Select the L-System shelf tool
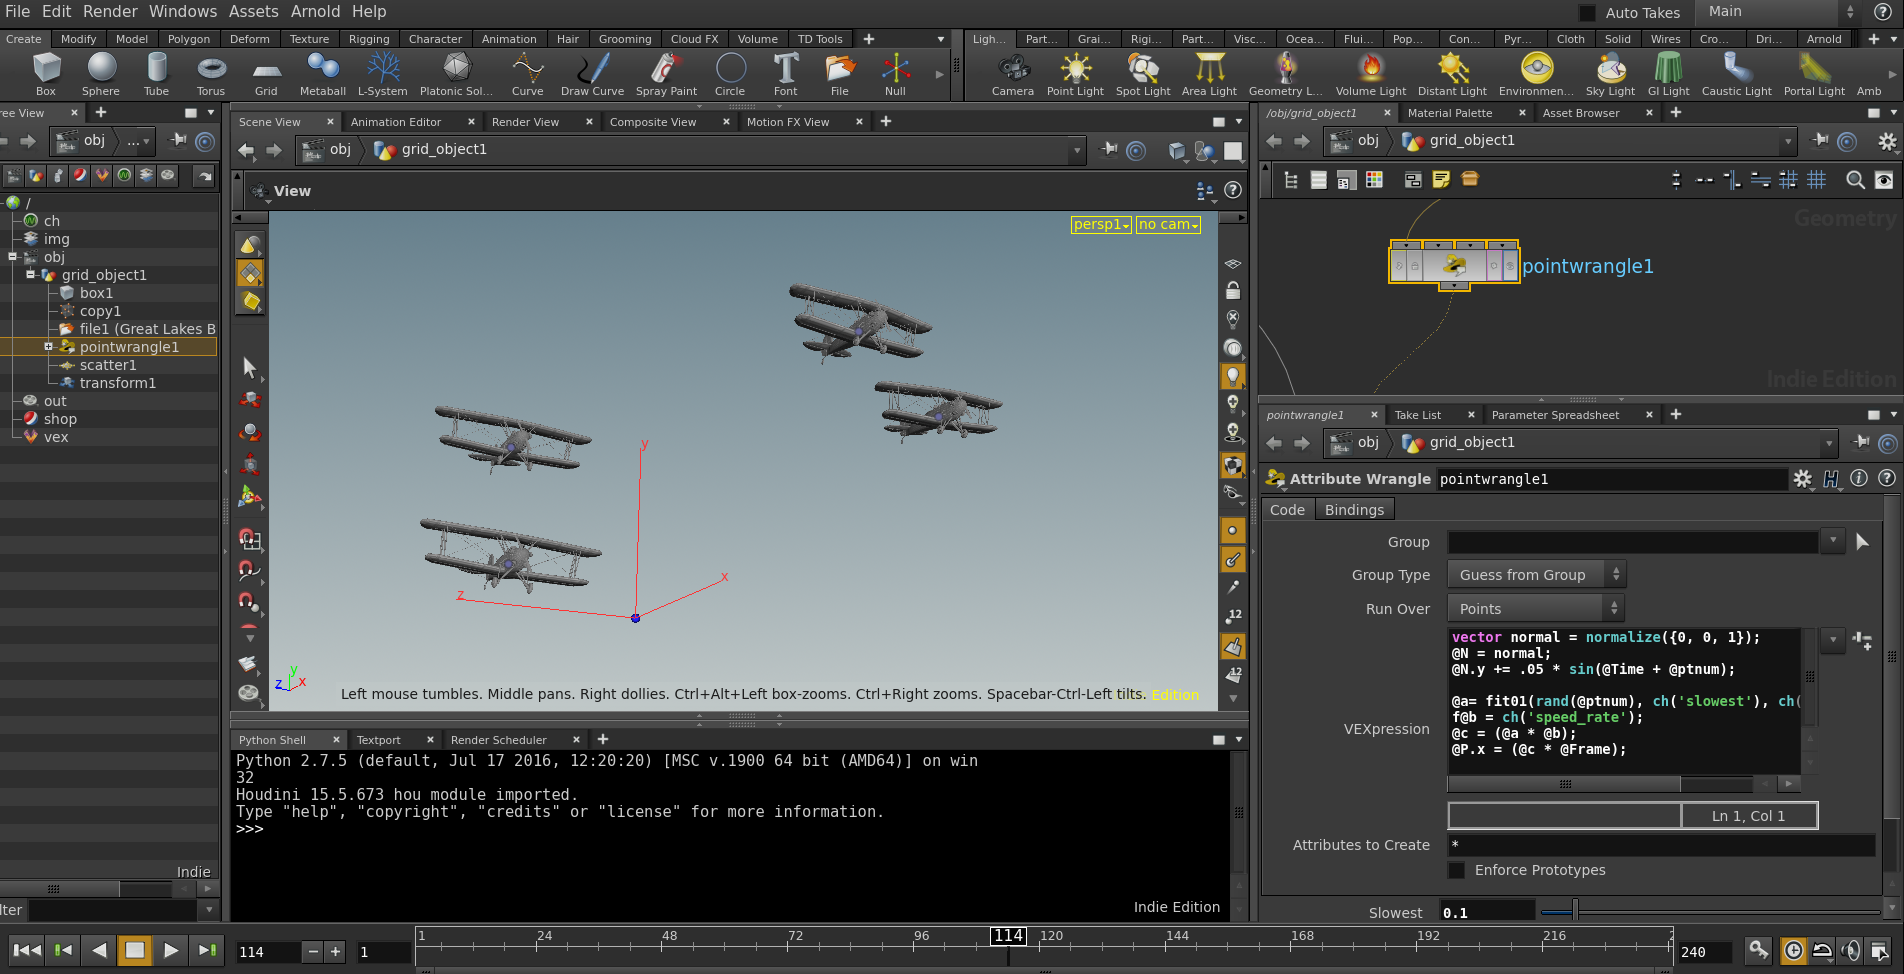This screenshot has height=974, width=1904. point(383,74)
